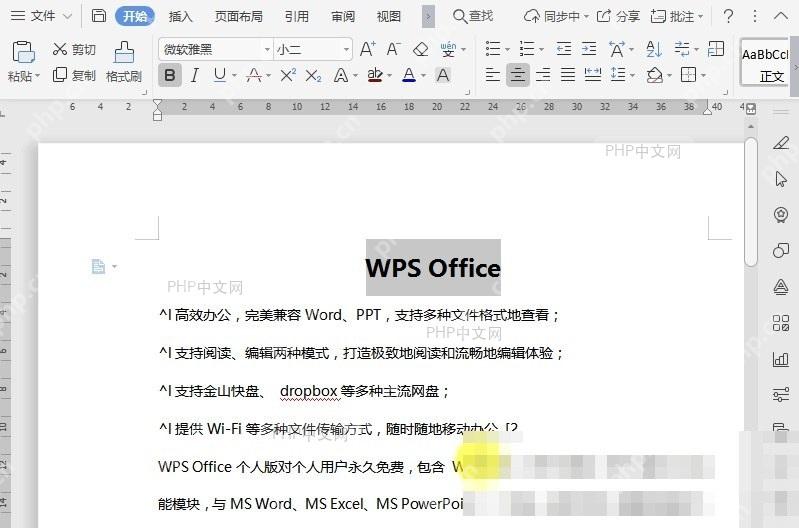Toggle superscript X²
Viewport: 799px width, 528px height.
[288, 76]
